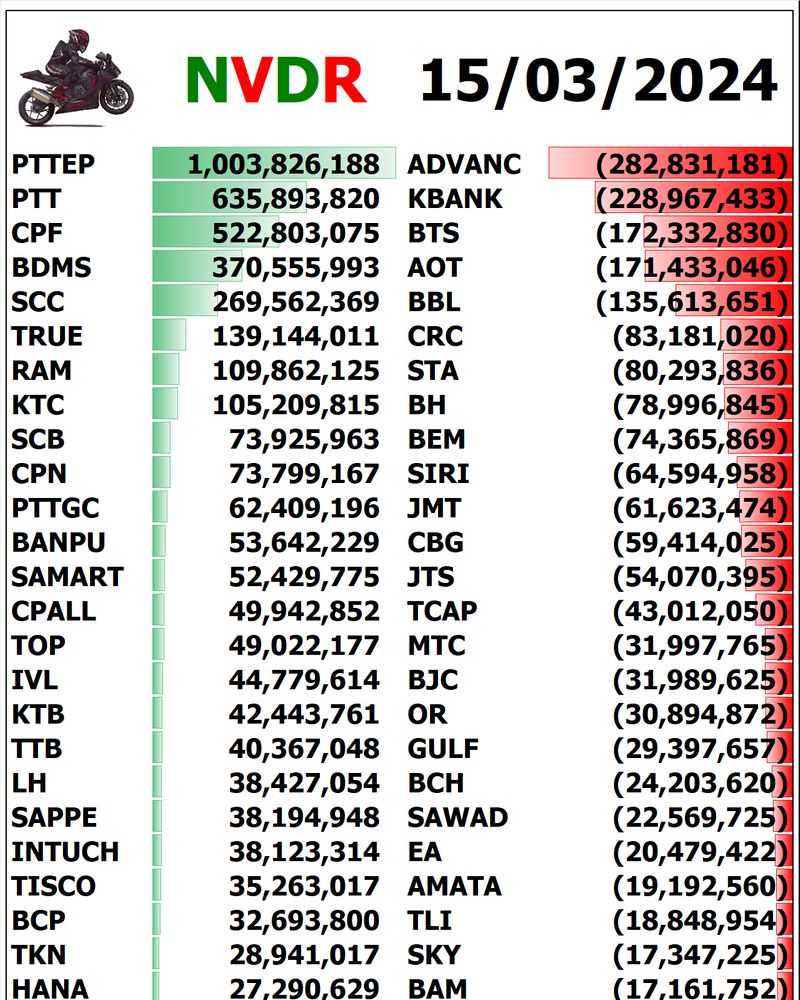Select the CPF value 522,803,075
The height and width of the screenshot is (1000, 800).
(295, 233)
